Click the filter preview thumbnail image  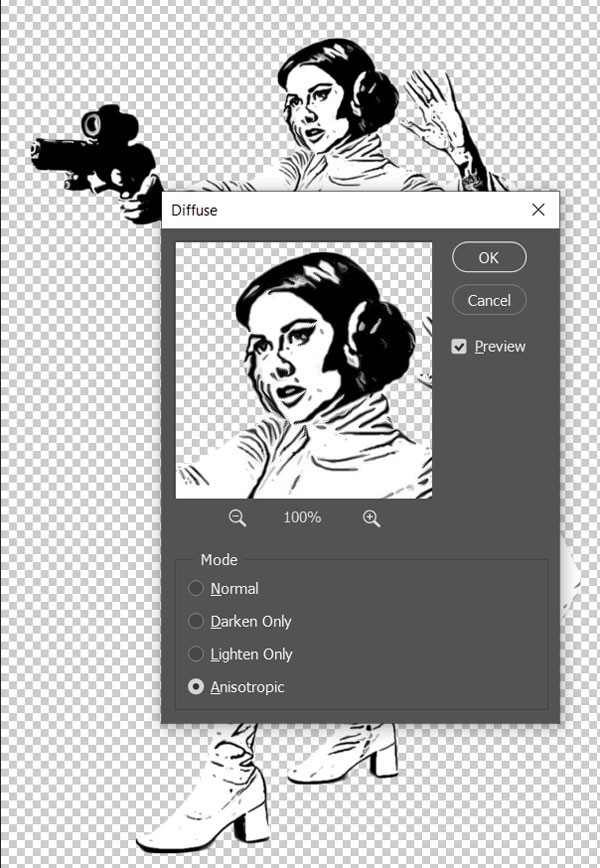tap(304, 370)
